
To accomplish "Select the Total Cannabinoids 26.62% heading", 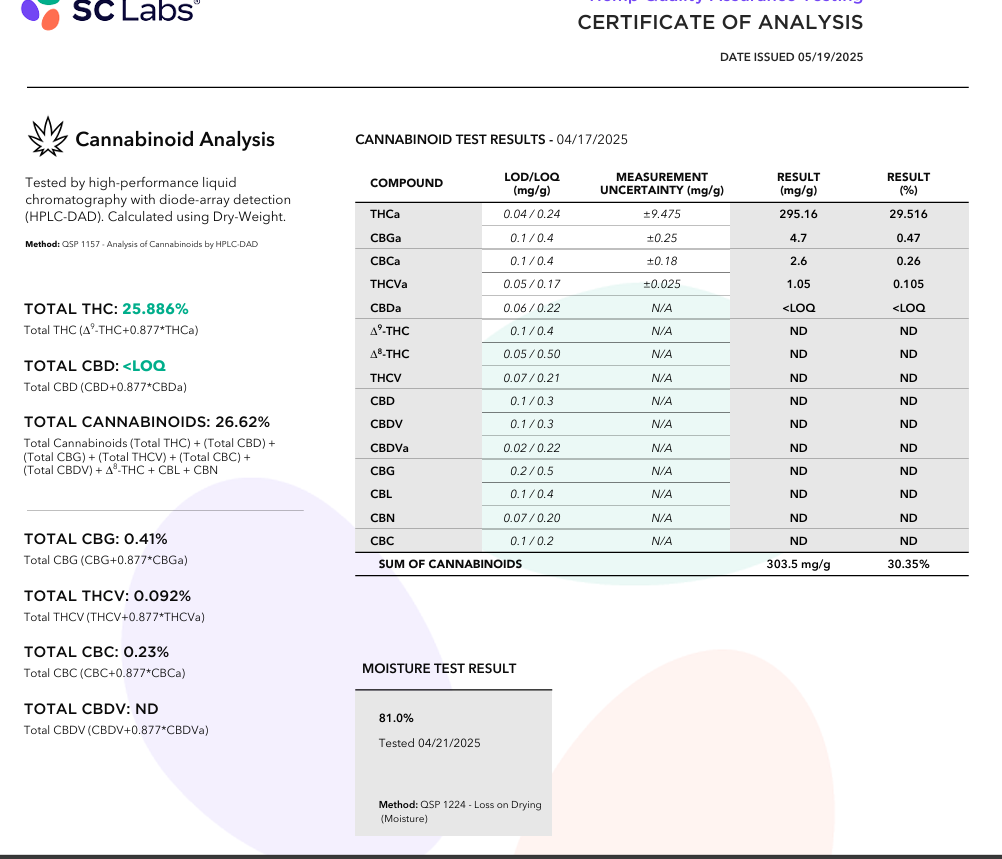I will tap(147, 422).
